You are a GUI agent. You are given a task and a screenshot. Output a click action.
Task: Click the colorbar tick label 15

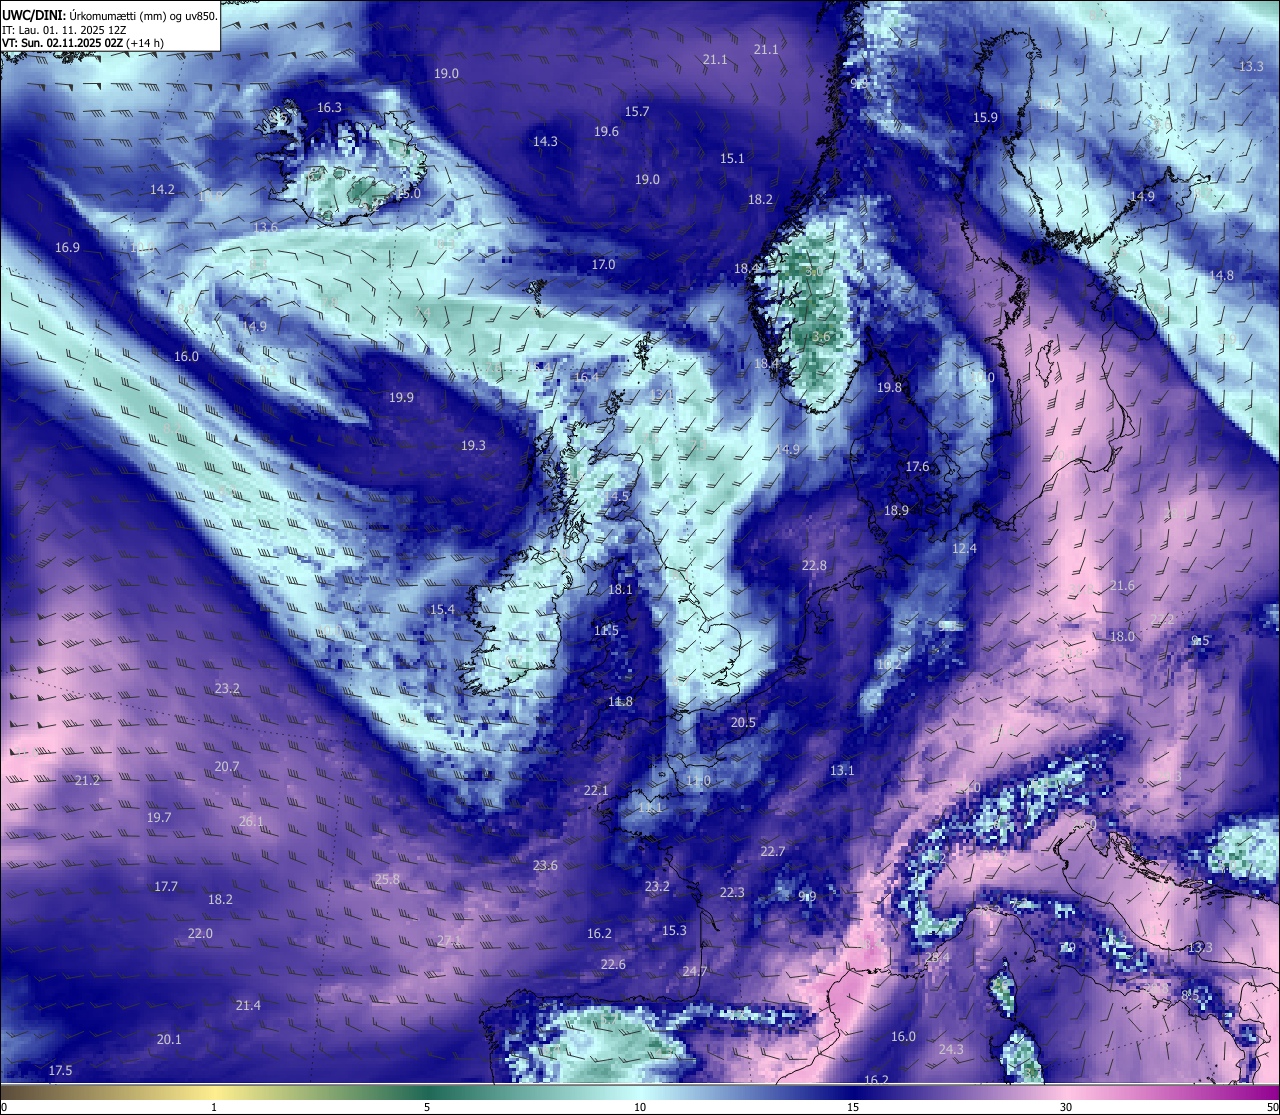(x=853, y=1107)
